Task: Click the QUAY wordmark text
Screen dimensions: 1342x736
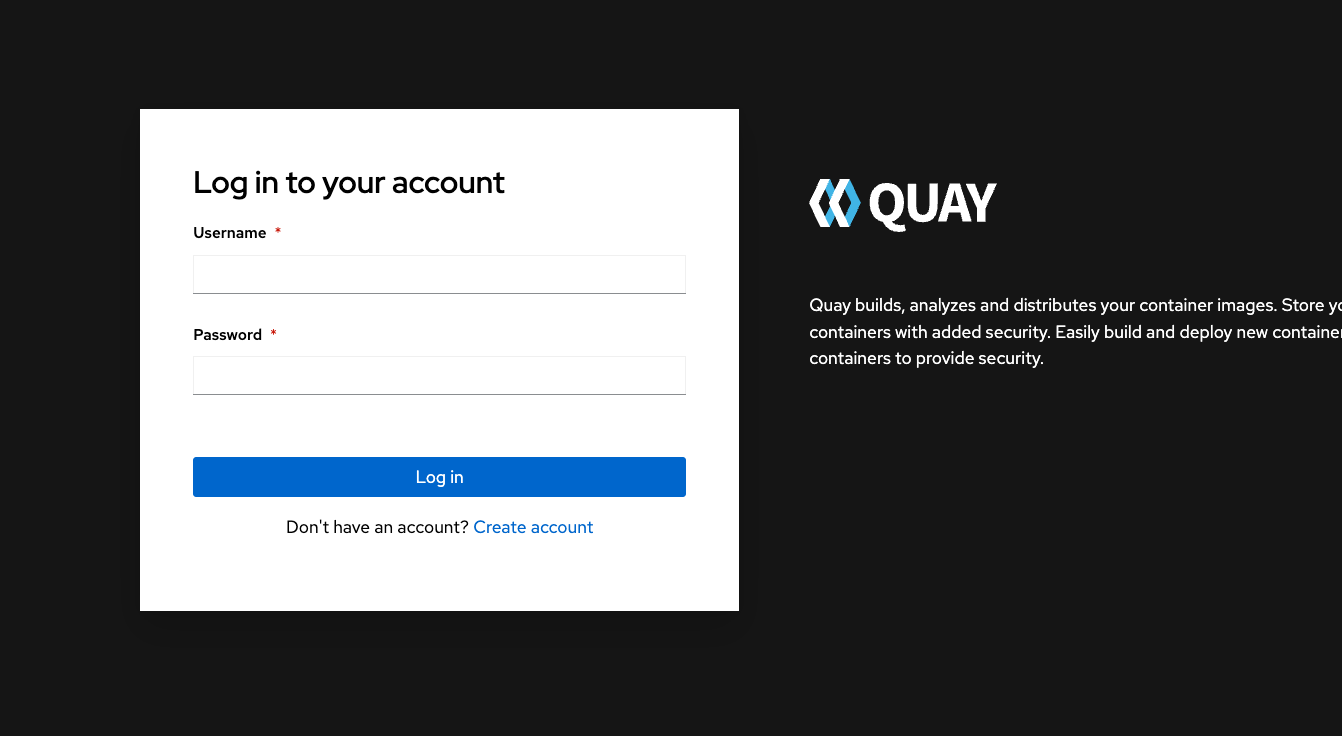Action: pyautogui.click(x=932, y=204)
